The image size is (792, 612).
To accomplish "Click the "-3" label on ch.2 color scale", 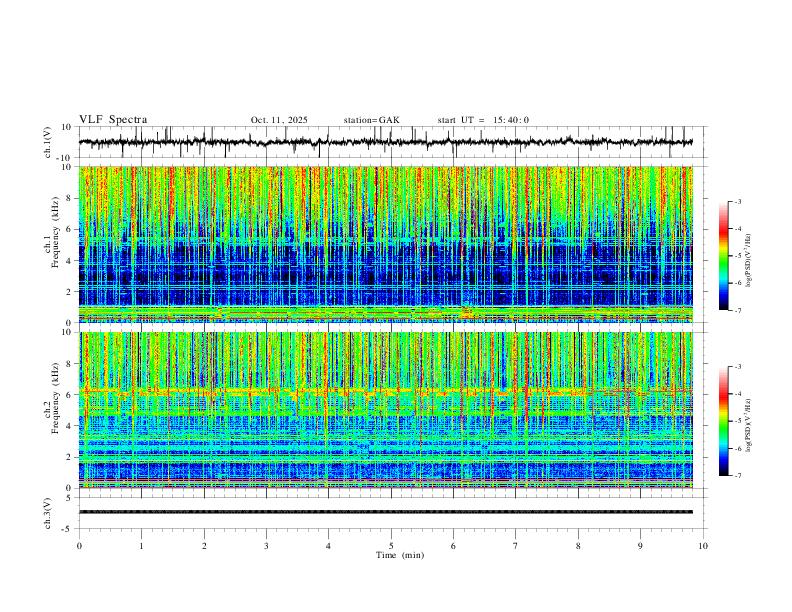I will coord(737,367).
